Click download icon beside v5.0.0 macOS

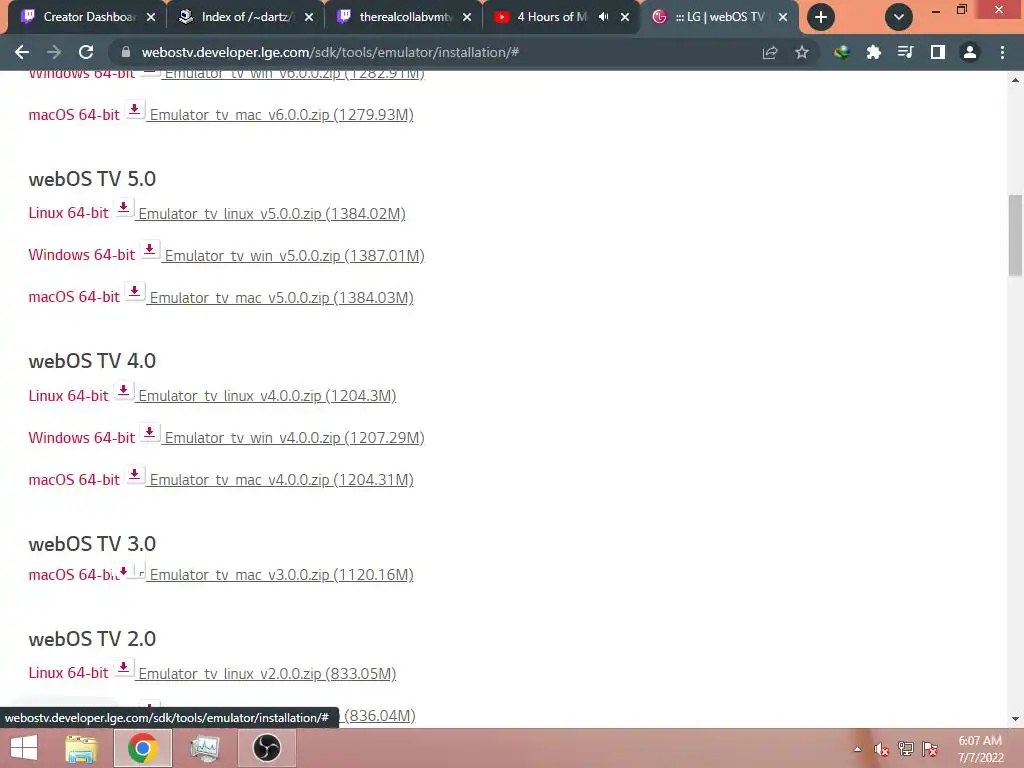click(x=134, y=293)
